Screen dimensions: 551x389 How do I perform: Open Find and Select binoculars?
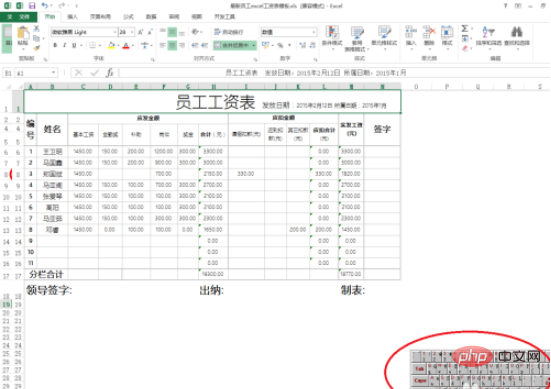(517, 36)
